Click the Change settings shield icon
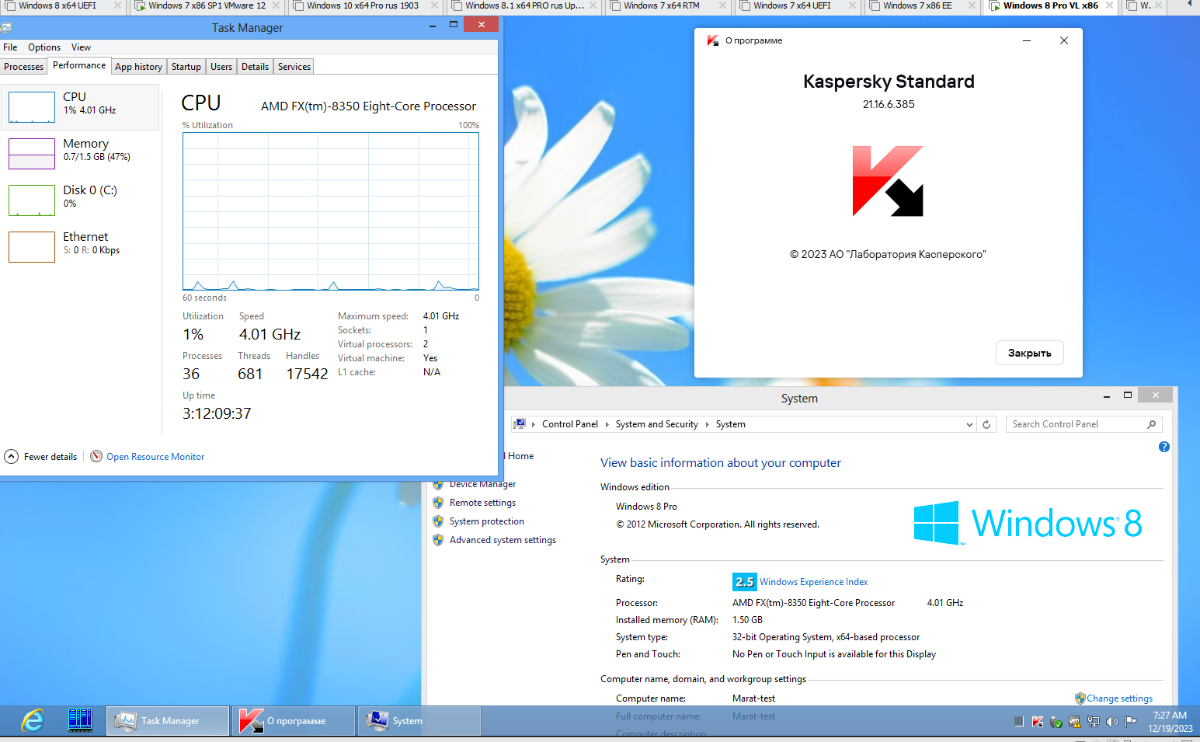This screenshot has height=742, width=1200. pyautogui.click(x=1080, y=698)
